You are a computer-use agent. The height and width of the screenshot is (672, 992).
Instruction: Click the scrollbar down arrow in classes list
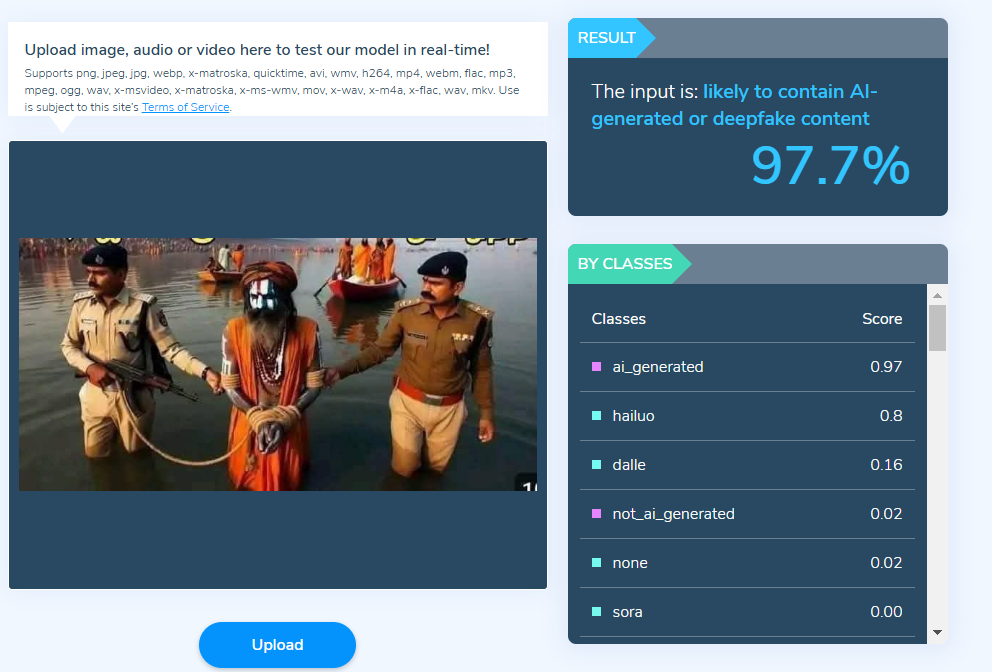point(938,632)
